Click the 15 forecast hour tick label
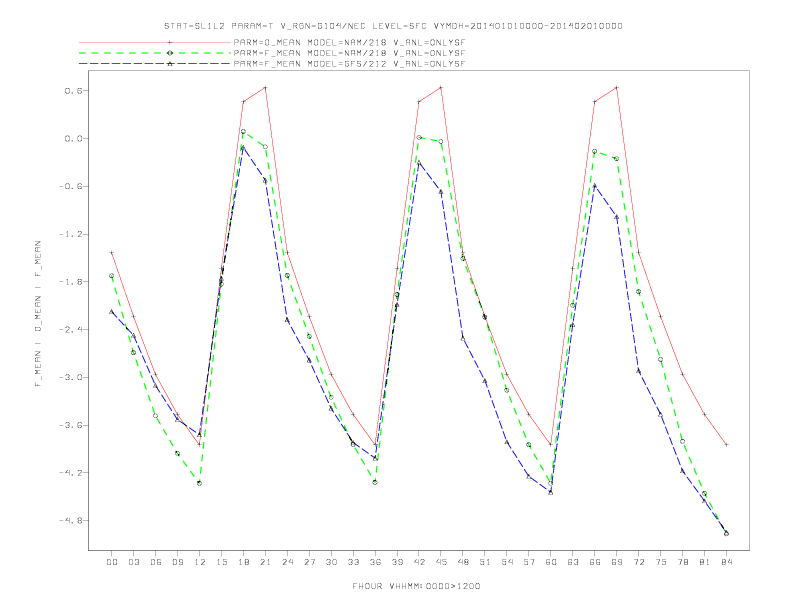Viewport: 792px width, 612px height. (x=221, y=562)
